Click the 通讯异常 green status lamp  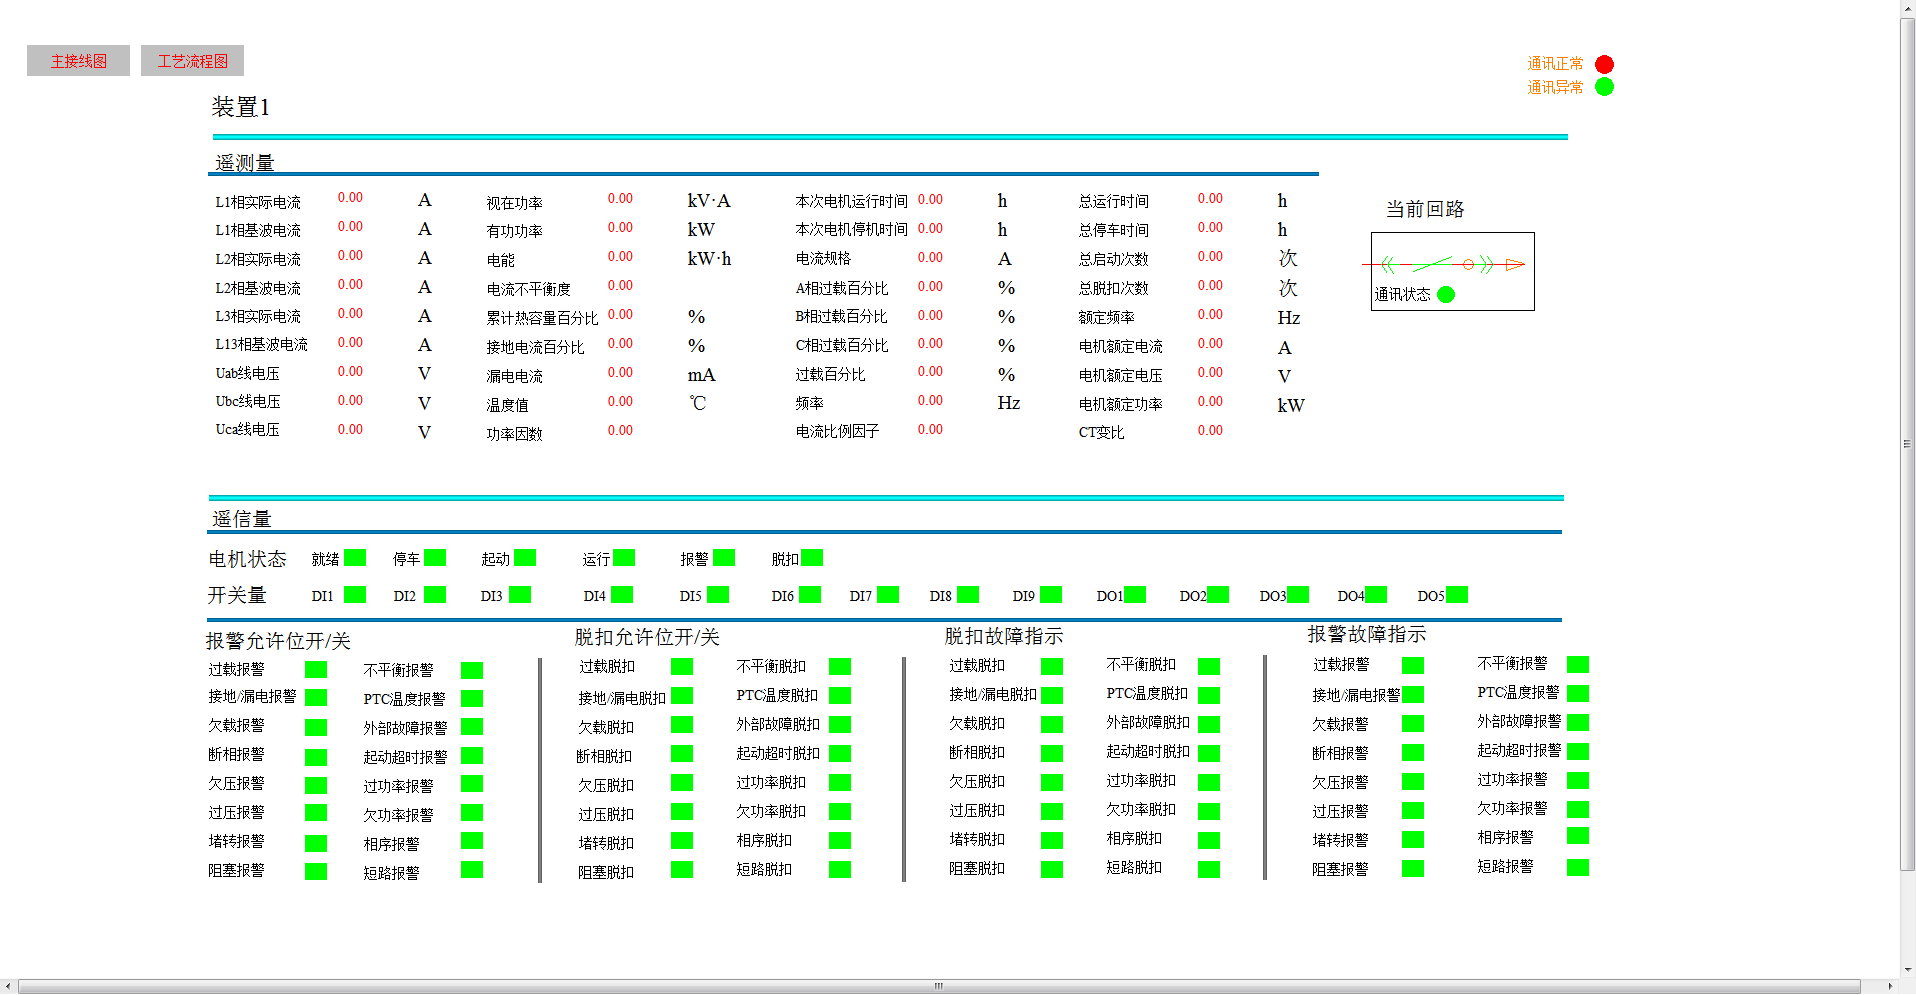[1606, 87]
